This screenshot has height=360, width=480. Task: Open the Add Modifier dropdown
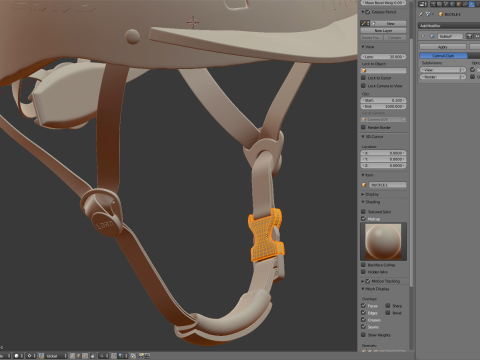pyautogui.click(x=449, y=26)
